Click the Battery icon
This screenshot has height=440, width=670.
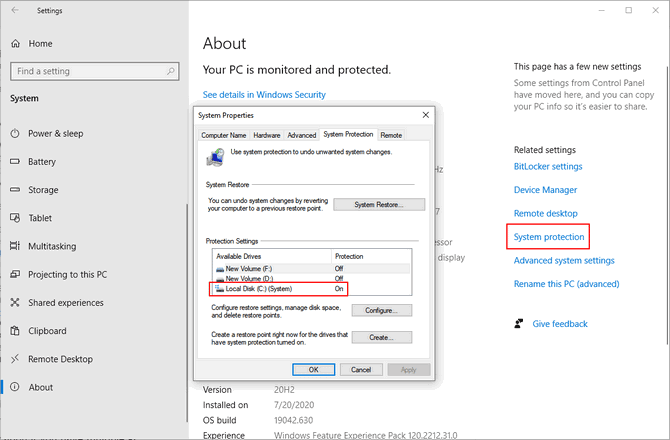click(x=15, y=161)
